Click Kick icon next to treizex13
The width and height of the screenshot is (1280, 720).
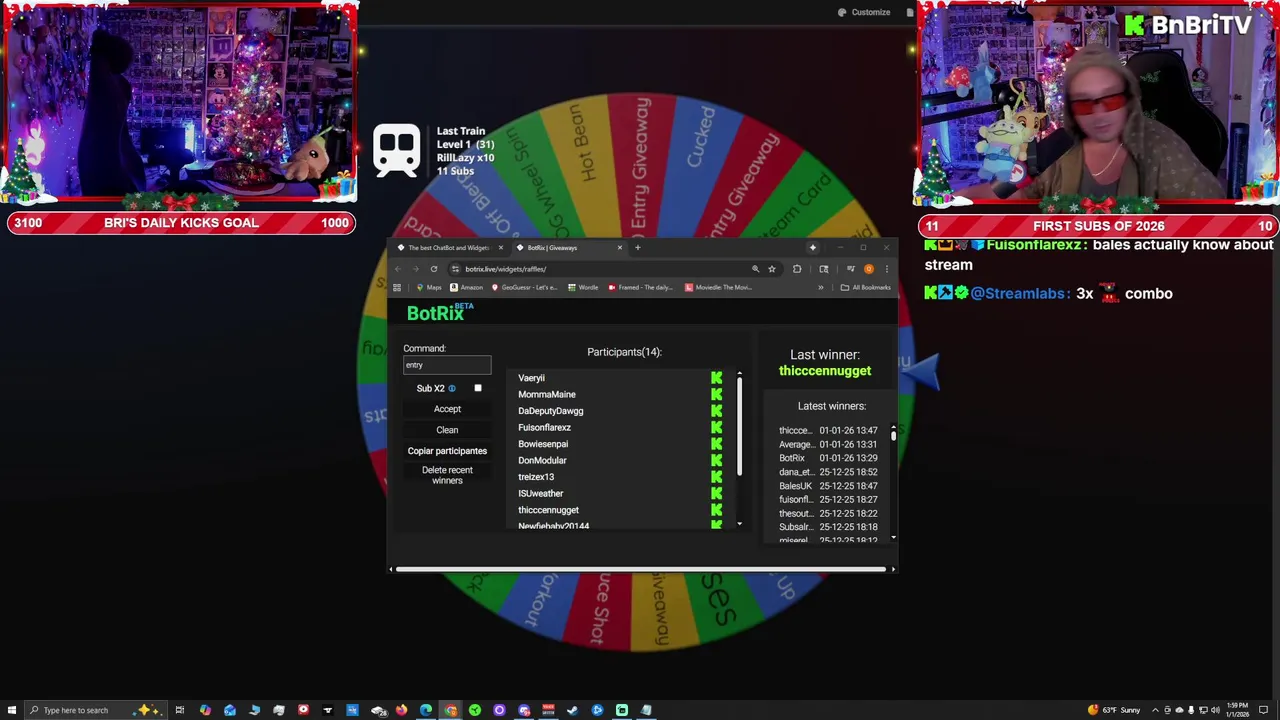coord(716,477)
